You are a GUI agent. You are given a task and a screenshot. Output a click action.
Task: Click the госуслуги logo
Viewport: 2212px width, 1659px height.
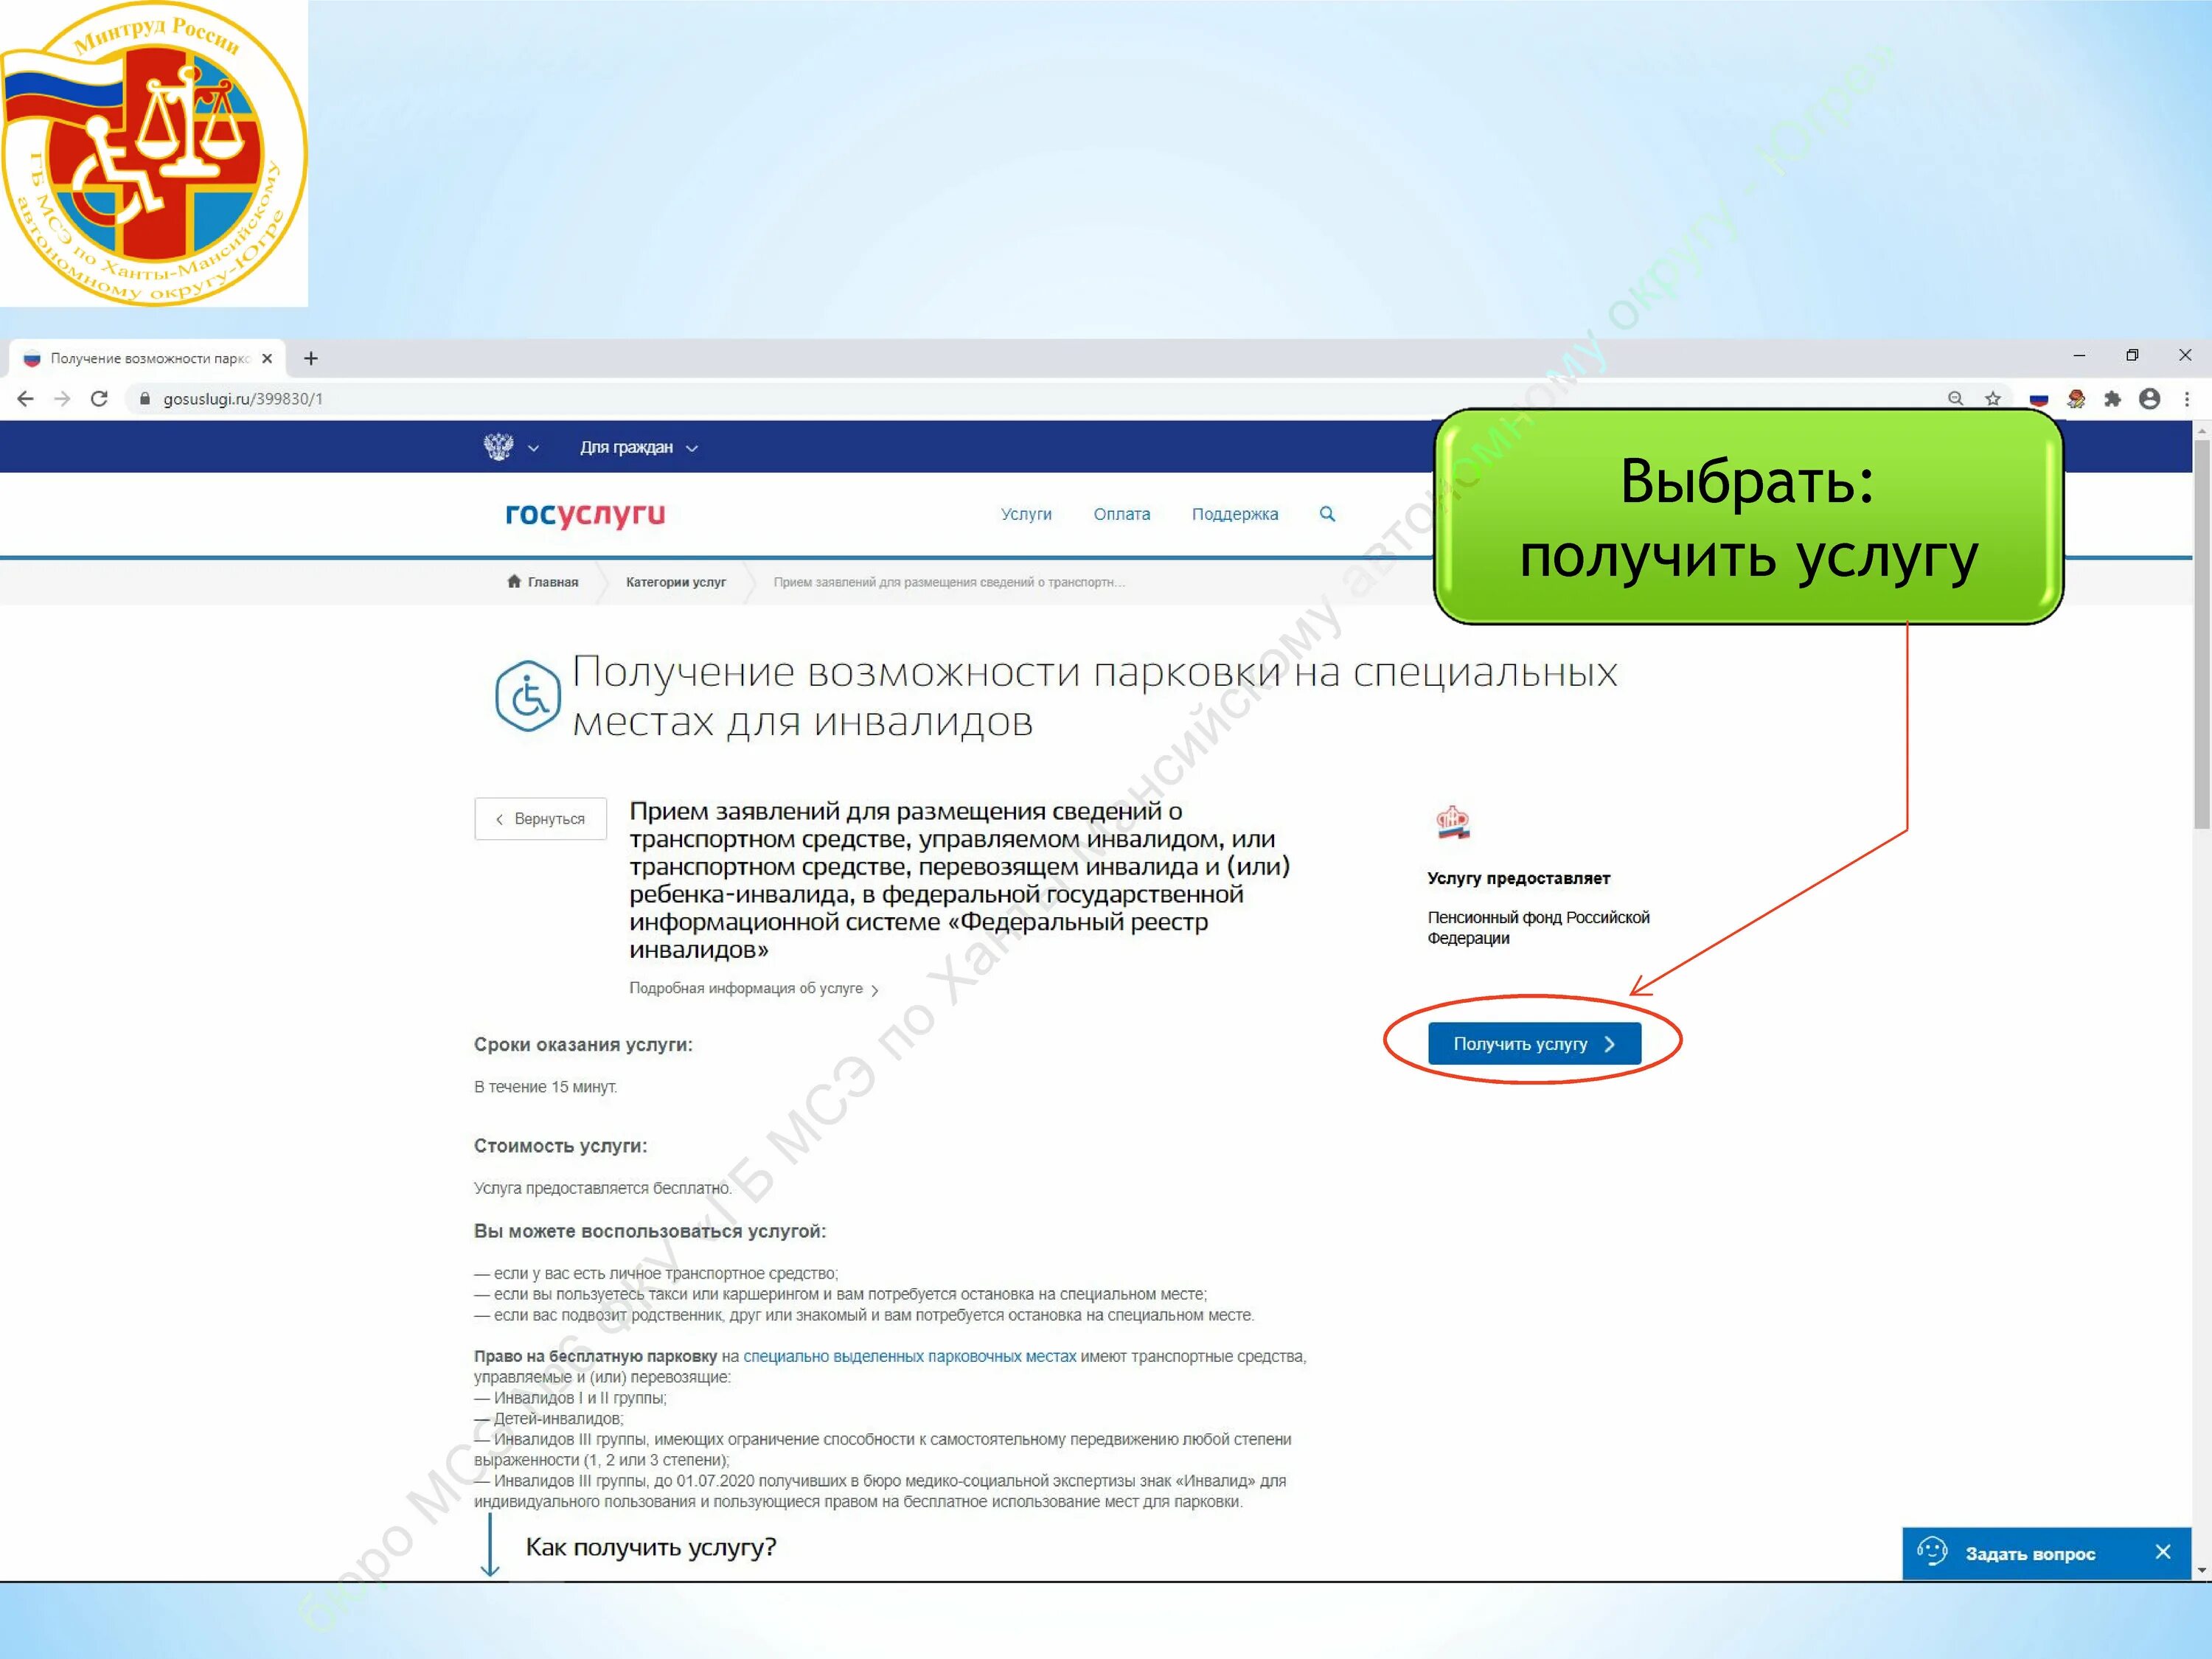(x=585, y=514)
